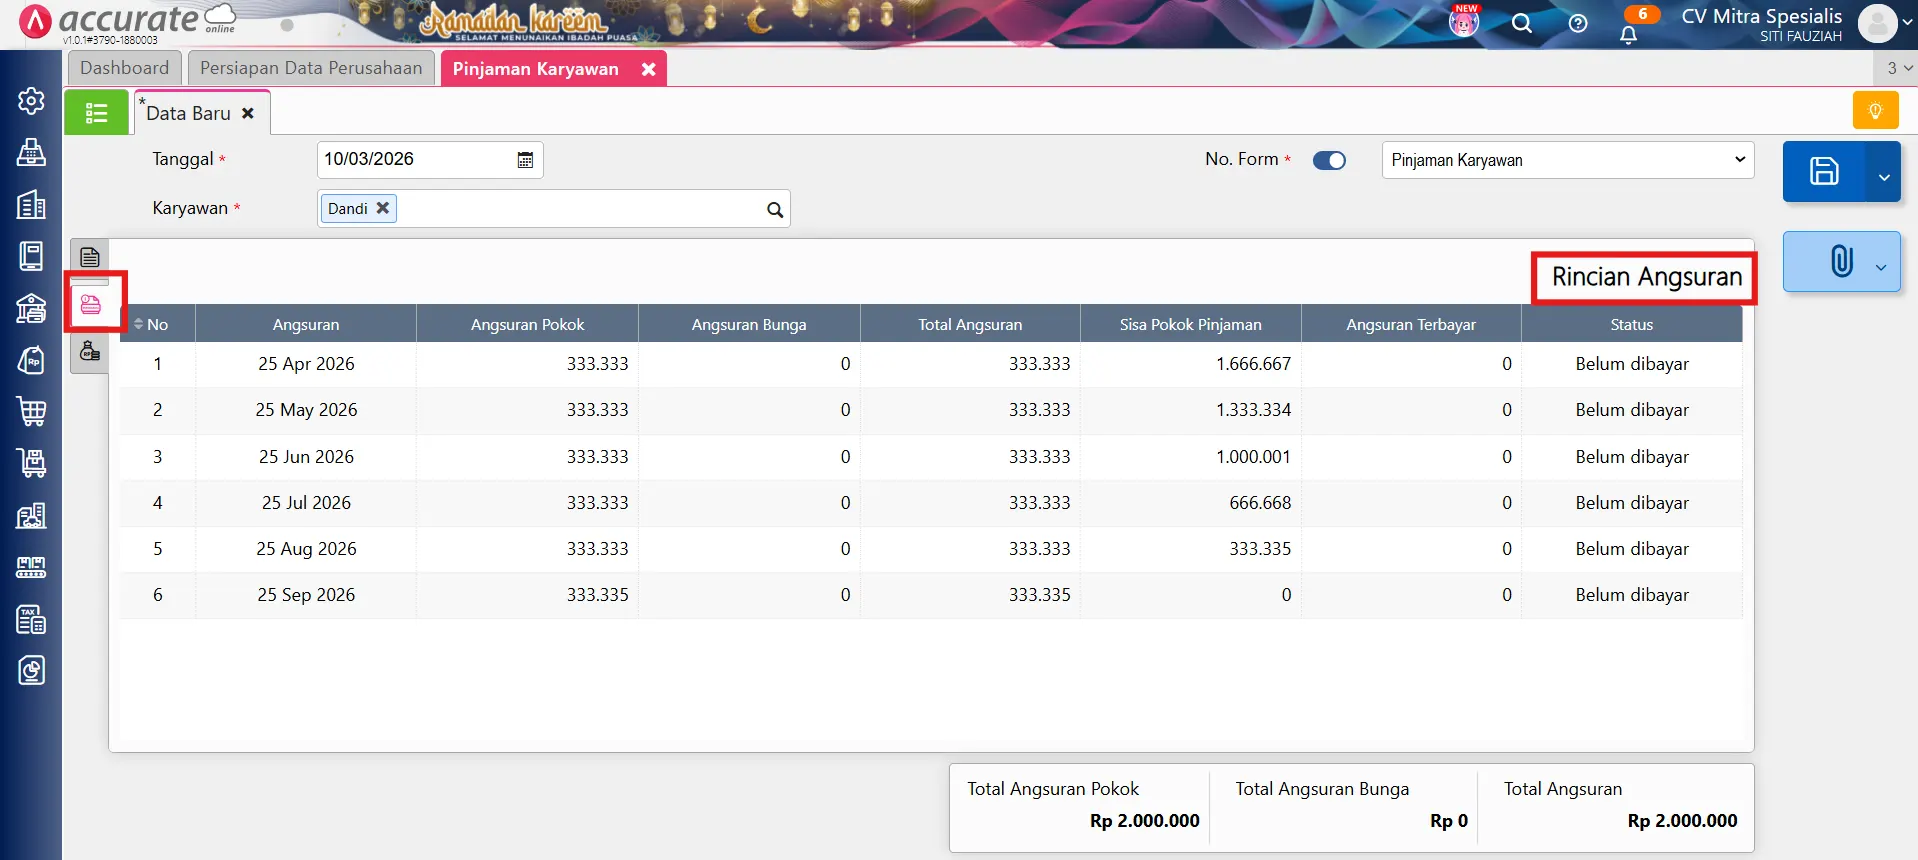Screen dimensions: 1918x860
Task: Switch to the Dashboard tab
Action: 125,68
